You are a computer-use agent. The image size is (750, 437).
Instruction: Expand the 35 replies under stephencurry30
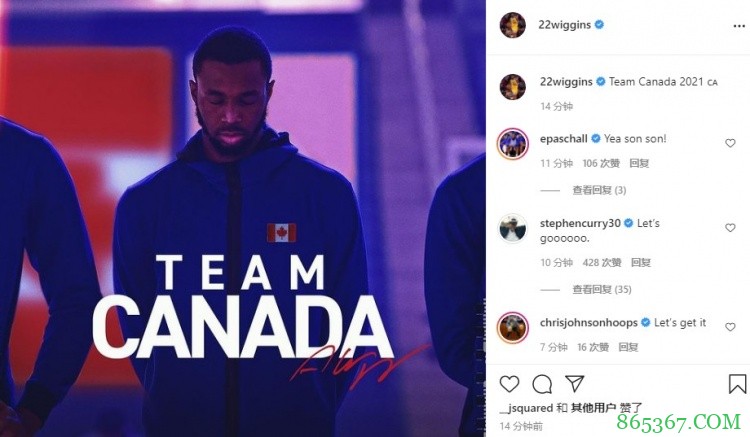click(602, 289)
